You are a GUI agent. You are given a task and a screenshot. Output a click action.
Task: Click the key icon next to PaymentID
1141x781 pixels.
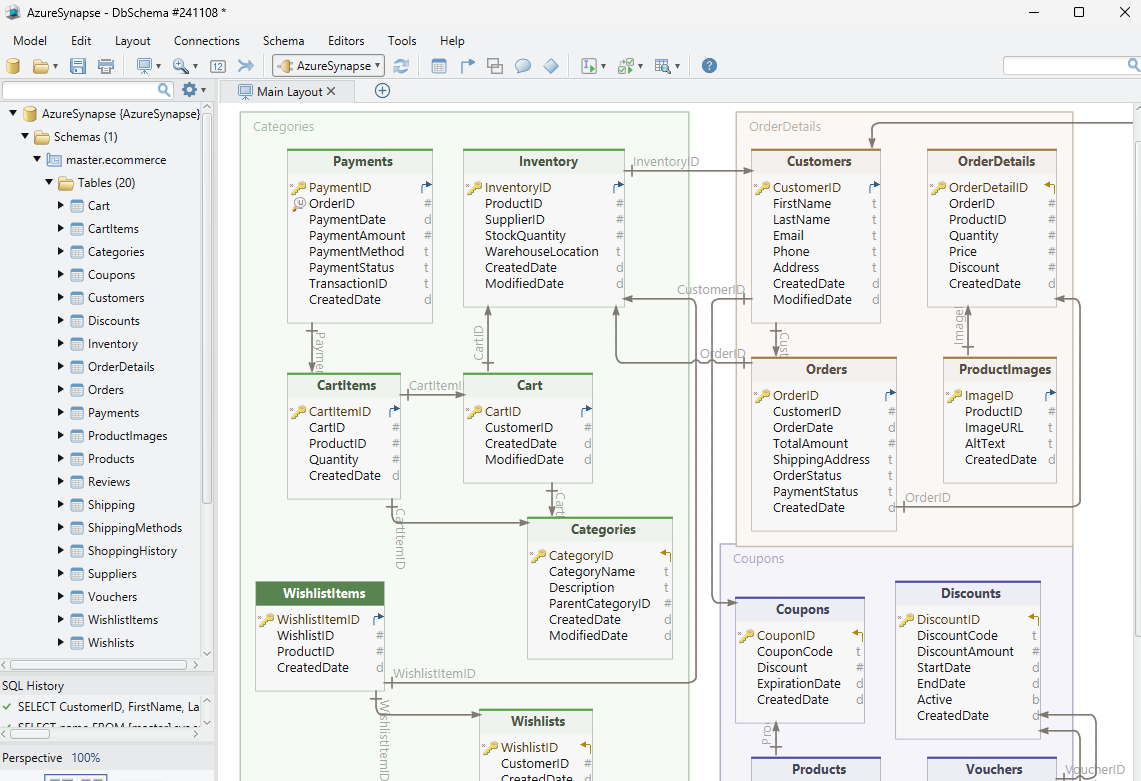pyautogui.click(x=298, y=188)
